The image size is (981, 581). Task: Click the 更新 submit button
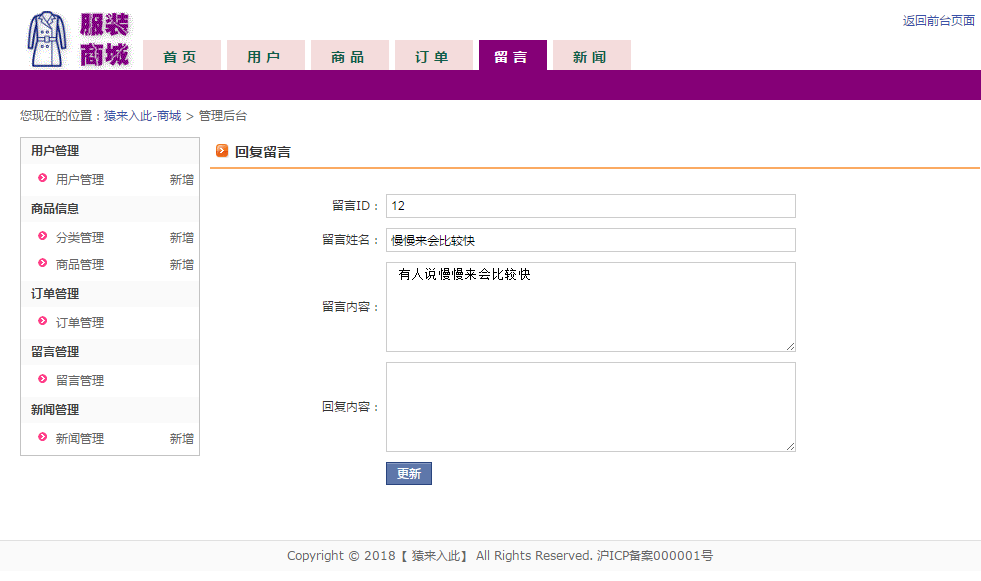(x=409, y=473)
